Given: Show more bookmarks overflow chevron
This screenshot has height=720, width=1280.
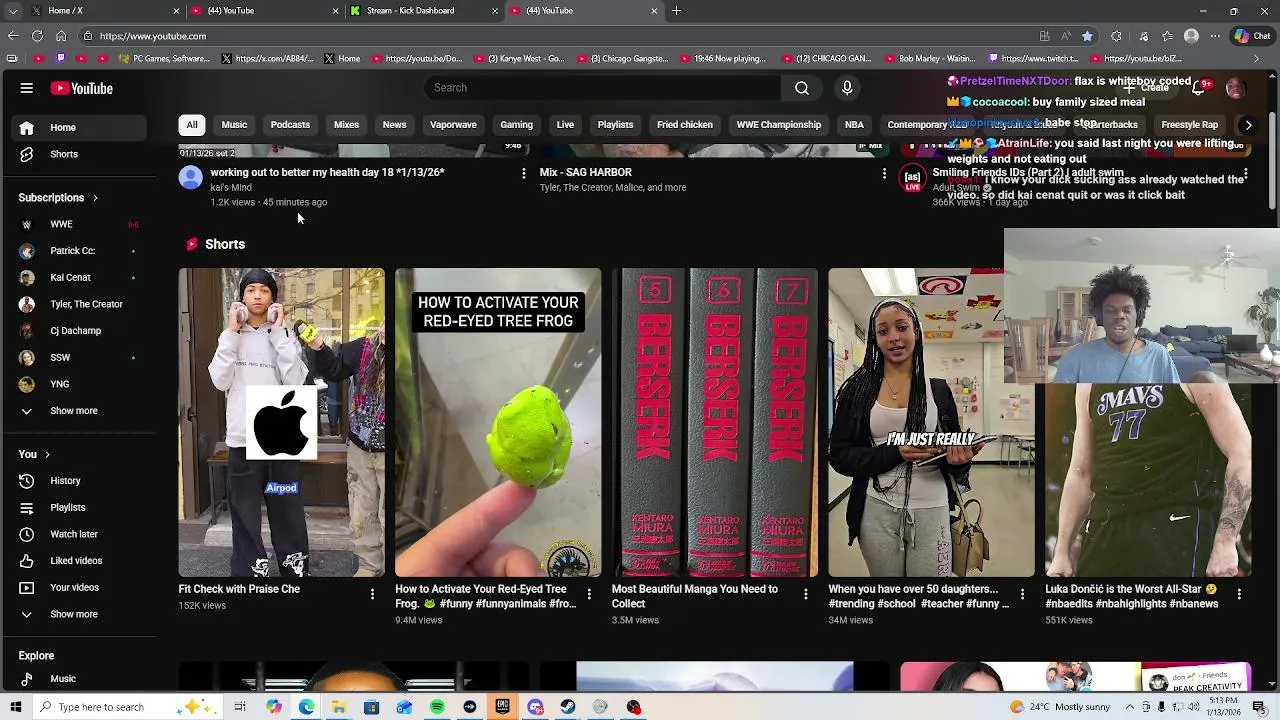Looking at the screenshot, I should (1257, 59).
